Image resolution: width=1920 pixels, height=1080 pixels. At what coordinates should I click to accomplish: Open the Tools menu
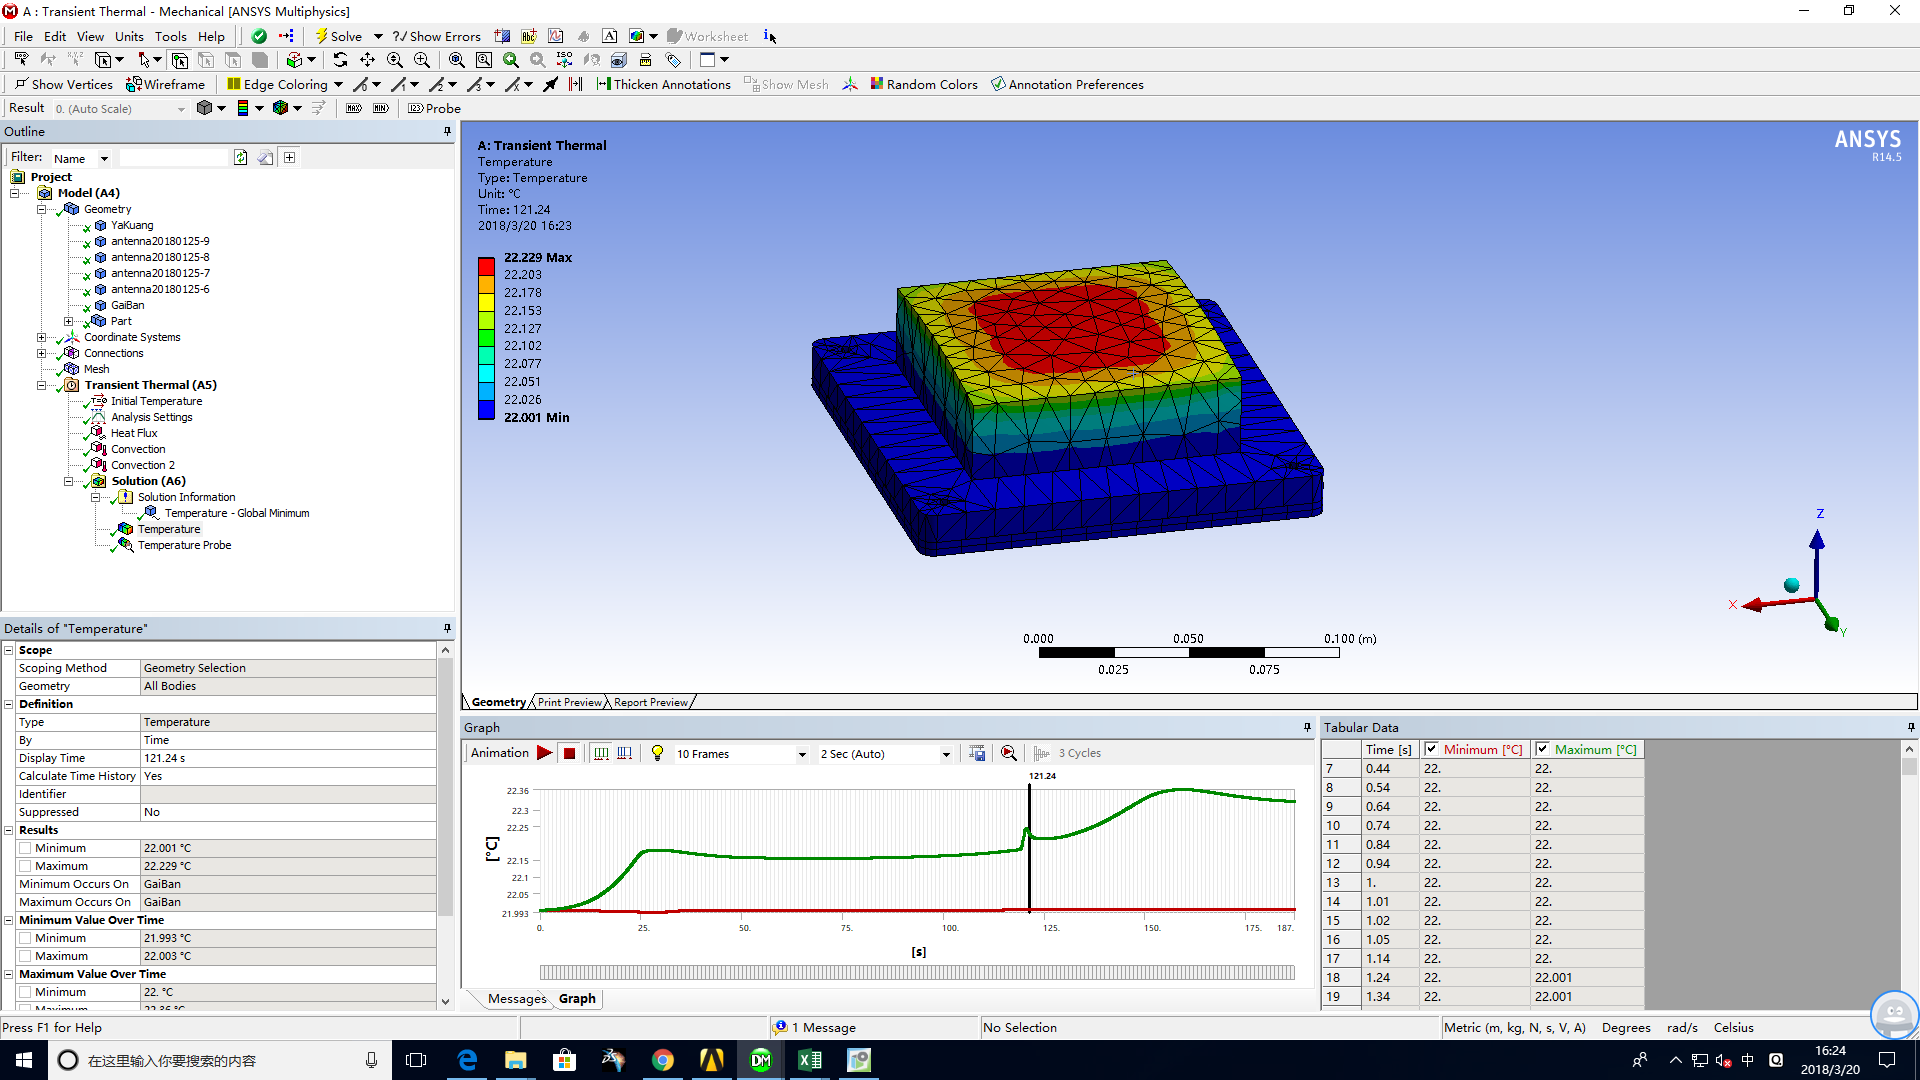click(x=170, y=36)
